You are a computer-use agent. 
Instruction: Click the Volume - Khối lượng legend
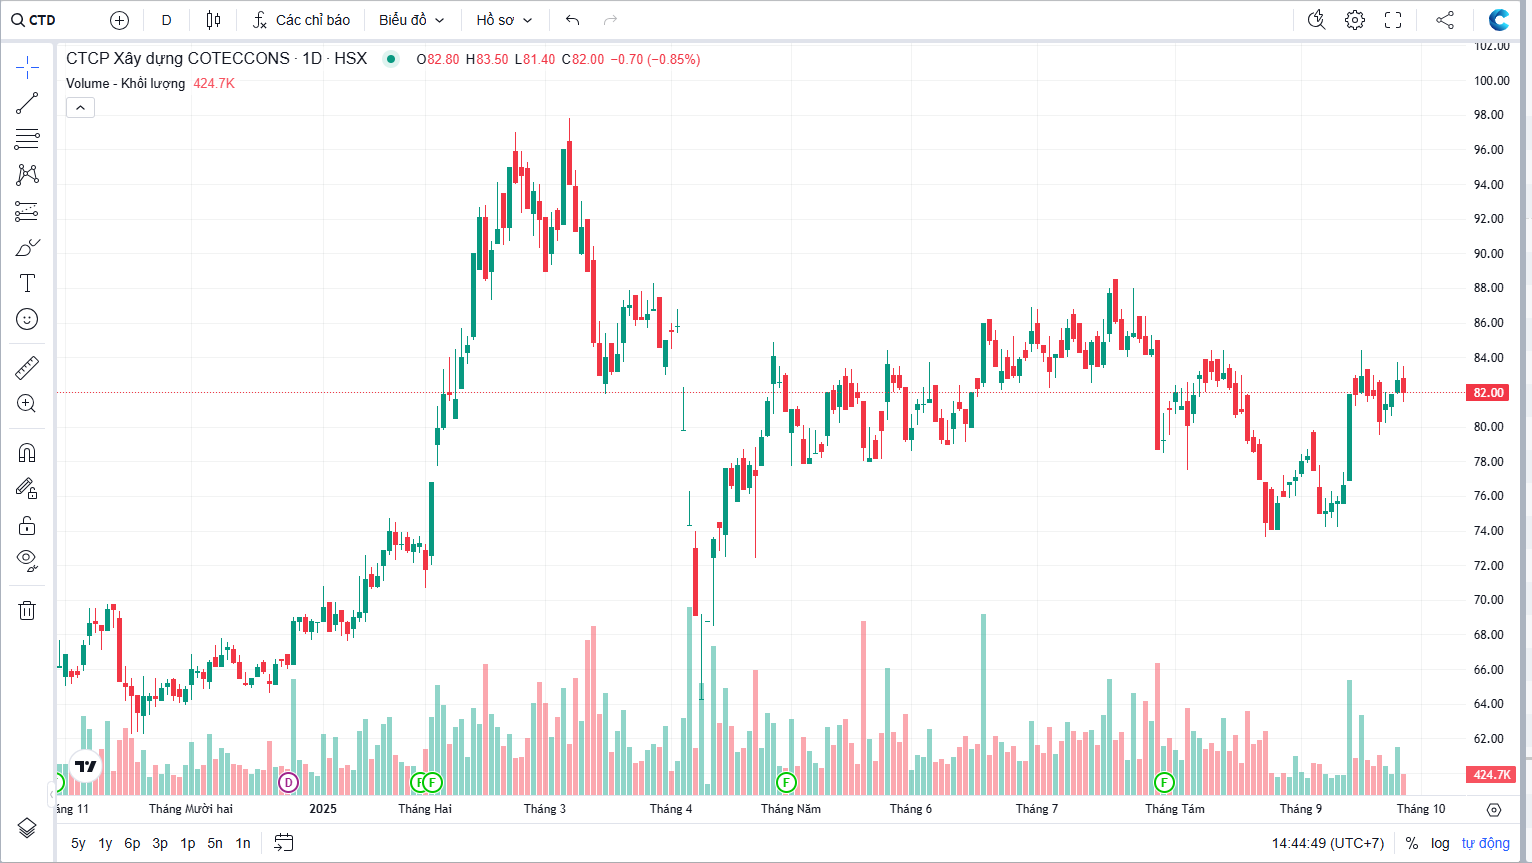(x=126, y=83)
